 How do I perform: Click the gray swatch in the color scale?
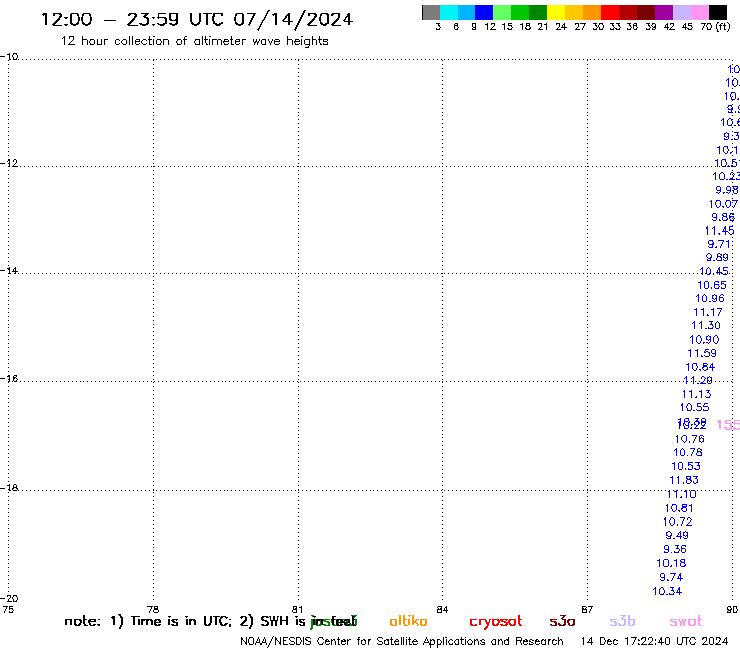431,12
